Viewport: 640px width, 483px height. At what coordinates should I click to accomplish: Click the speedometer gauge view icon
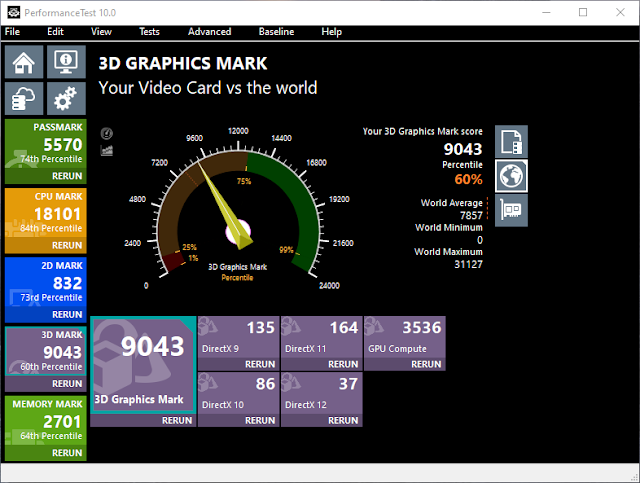point(107,133)
